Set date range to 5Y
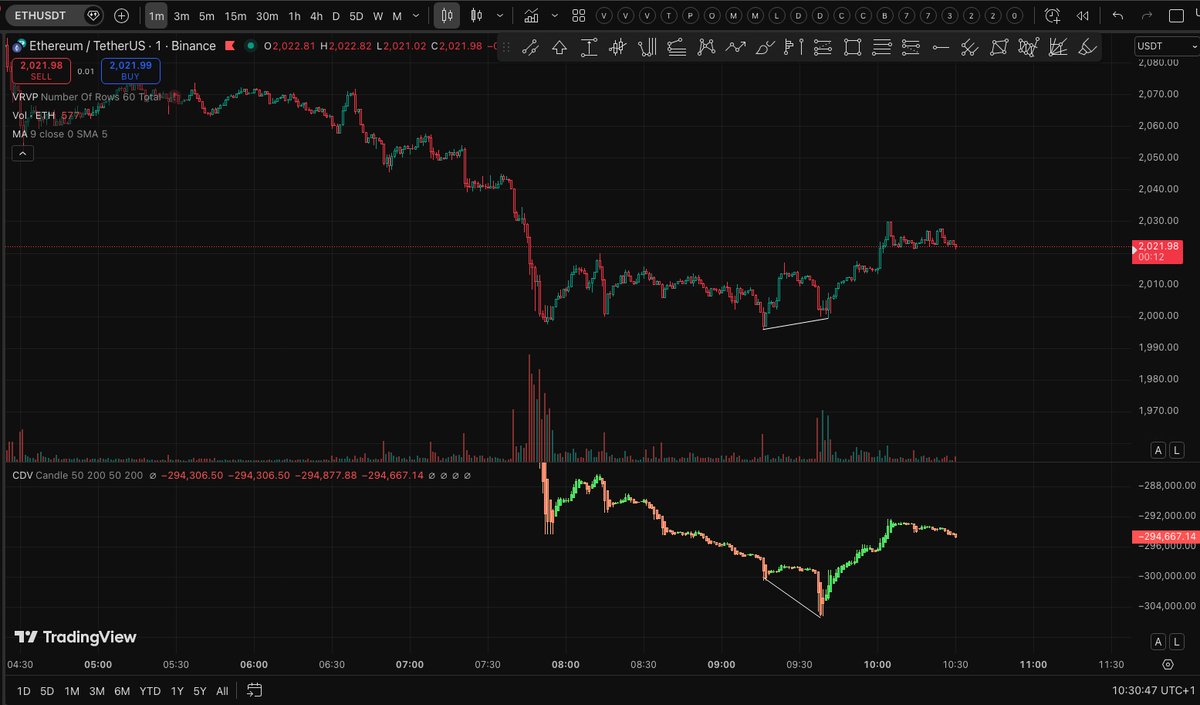The height and width of the screenshot is (705, 1200). click(x=200, y=691)
